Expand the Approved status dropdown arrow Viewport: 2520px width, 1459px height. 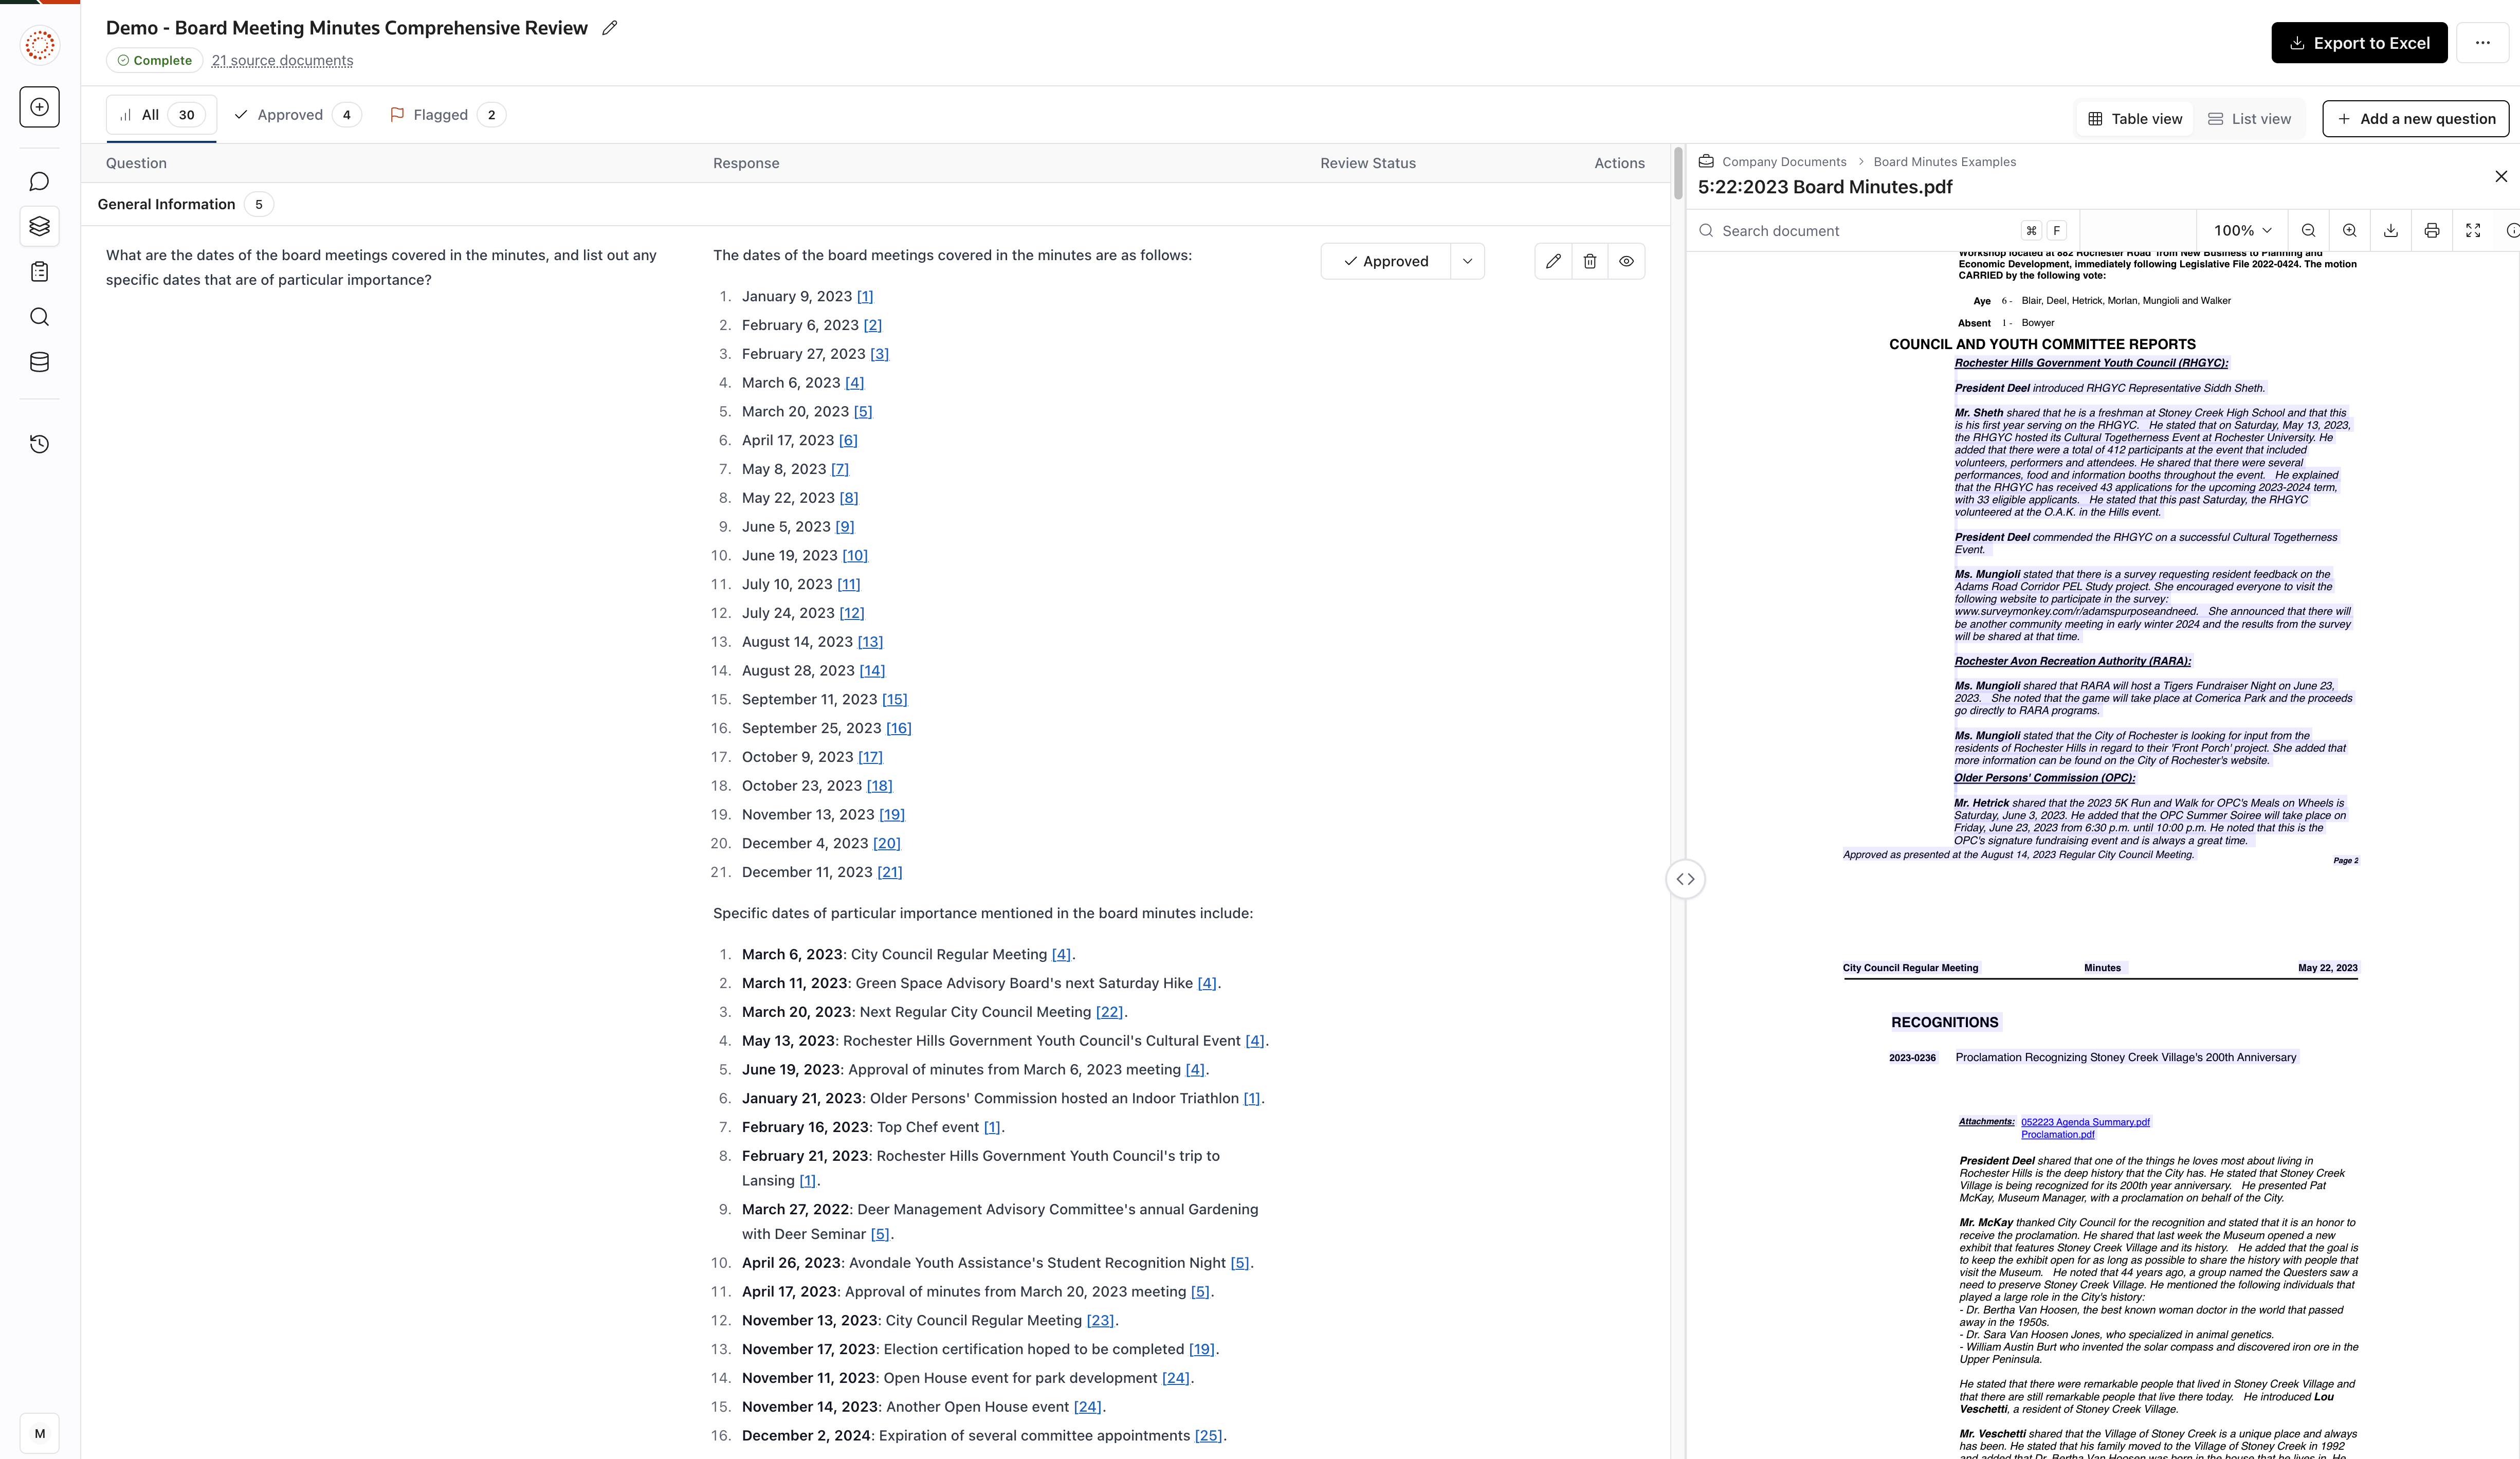point(1467,261)
